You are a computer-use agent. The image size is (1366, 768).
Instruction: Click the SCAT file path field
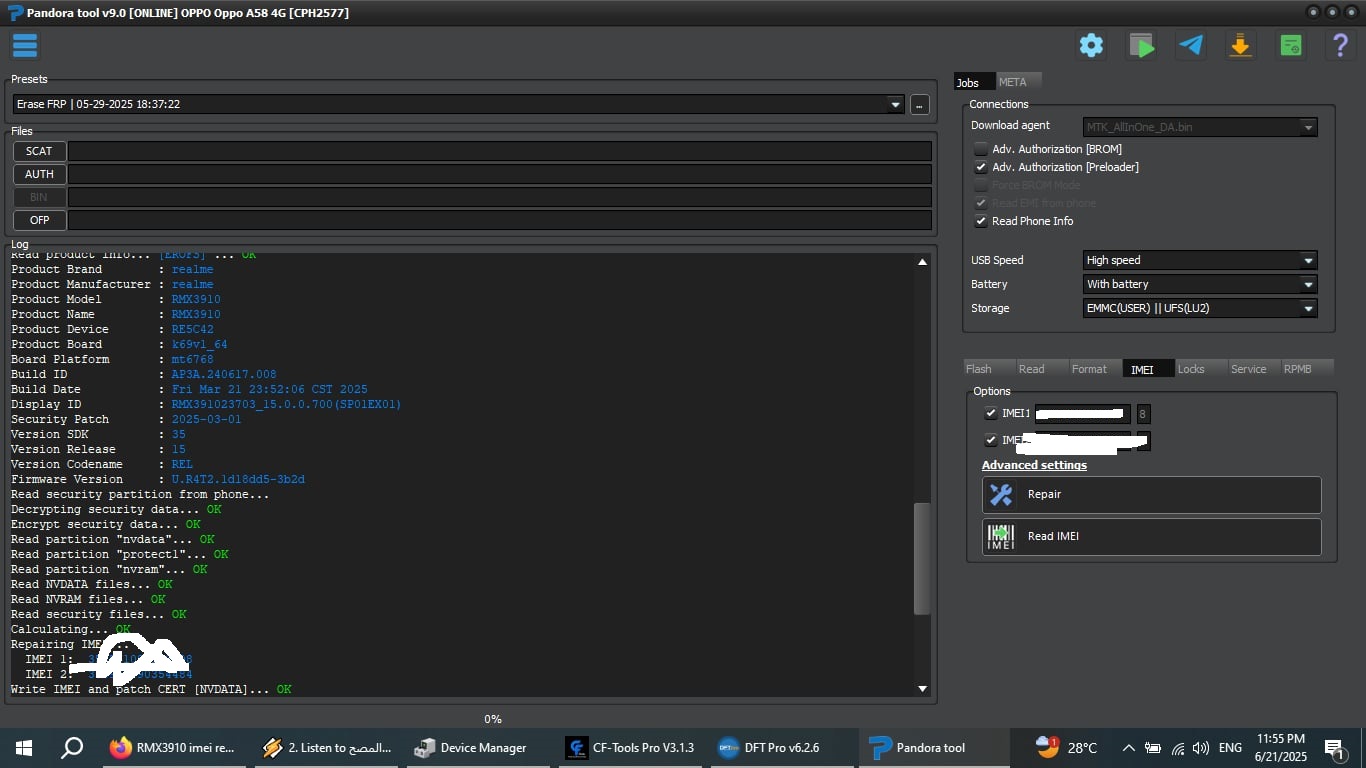click(499, 151)
